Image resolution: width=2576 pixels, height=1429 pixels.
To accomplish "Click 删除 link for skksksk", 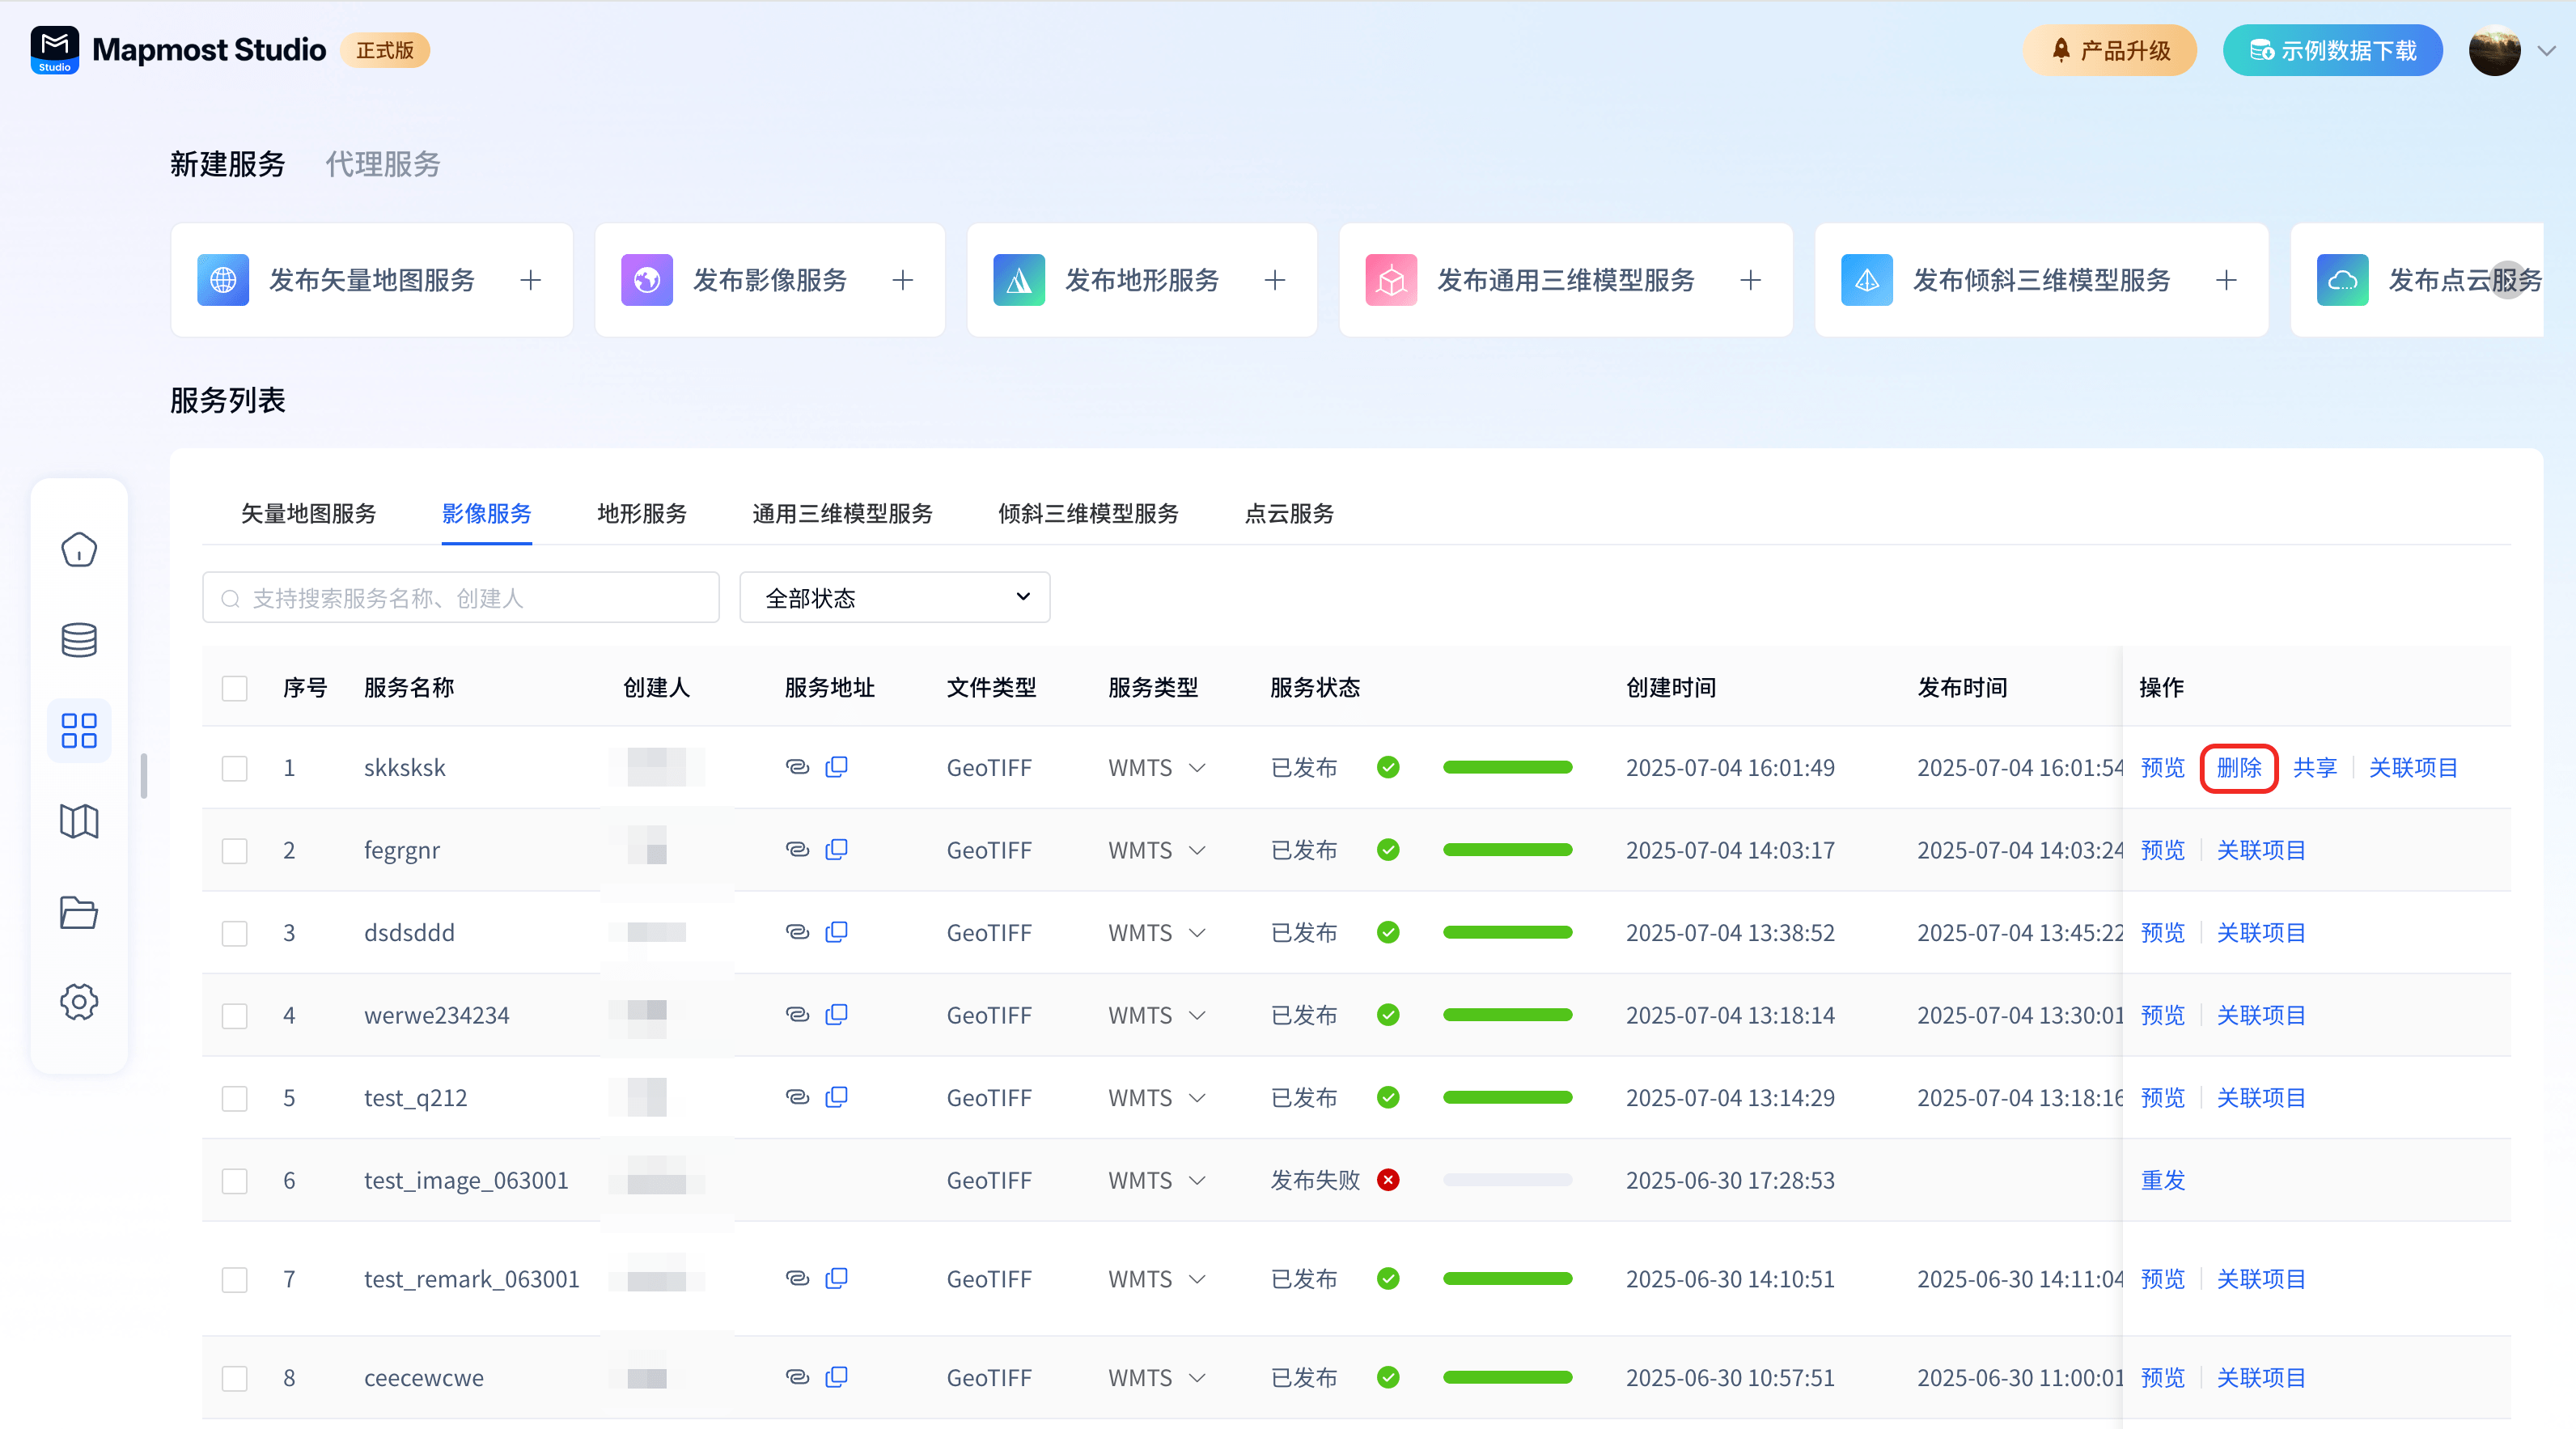I will coord(2238,768).
